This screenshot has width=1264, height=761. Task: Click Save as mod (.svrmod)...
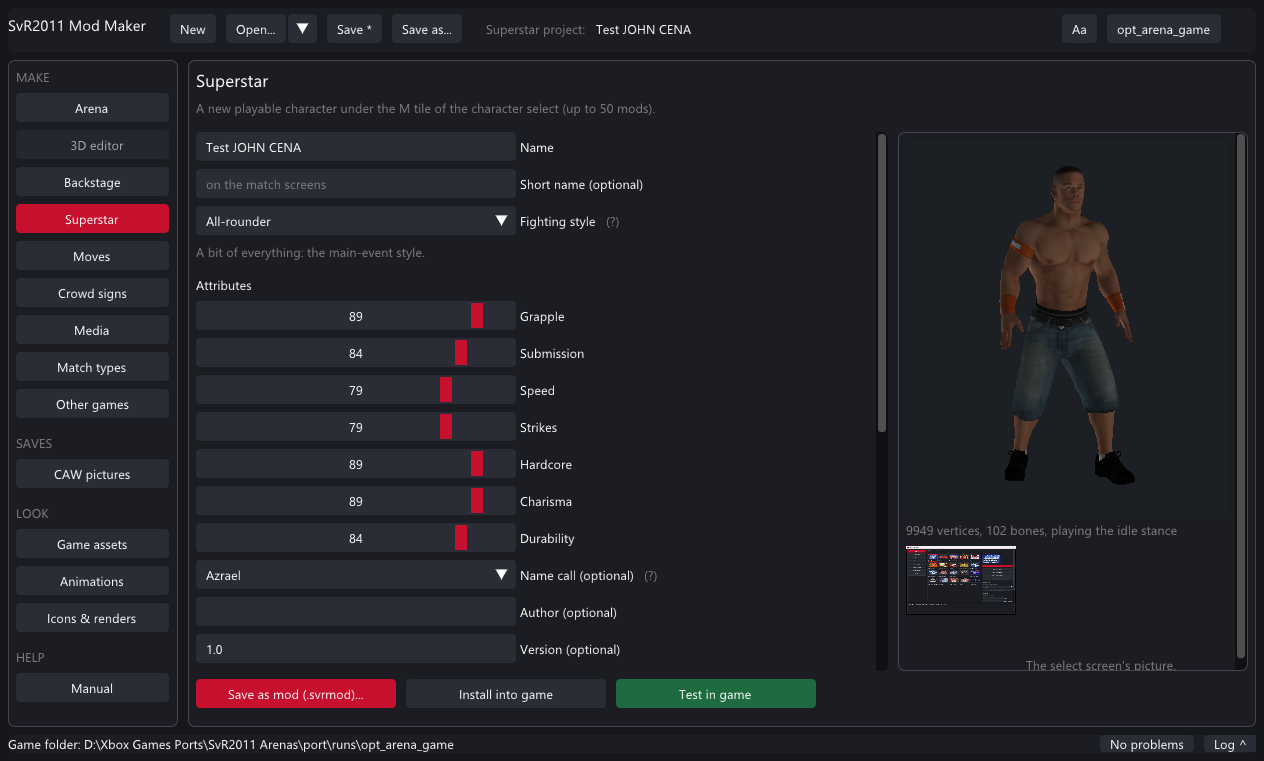point(296,694)
